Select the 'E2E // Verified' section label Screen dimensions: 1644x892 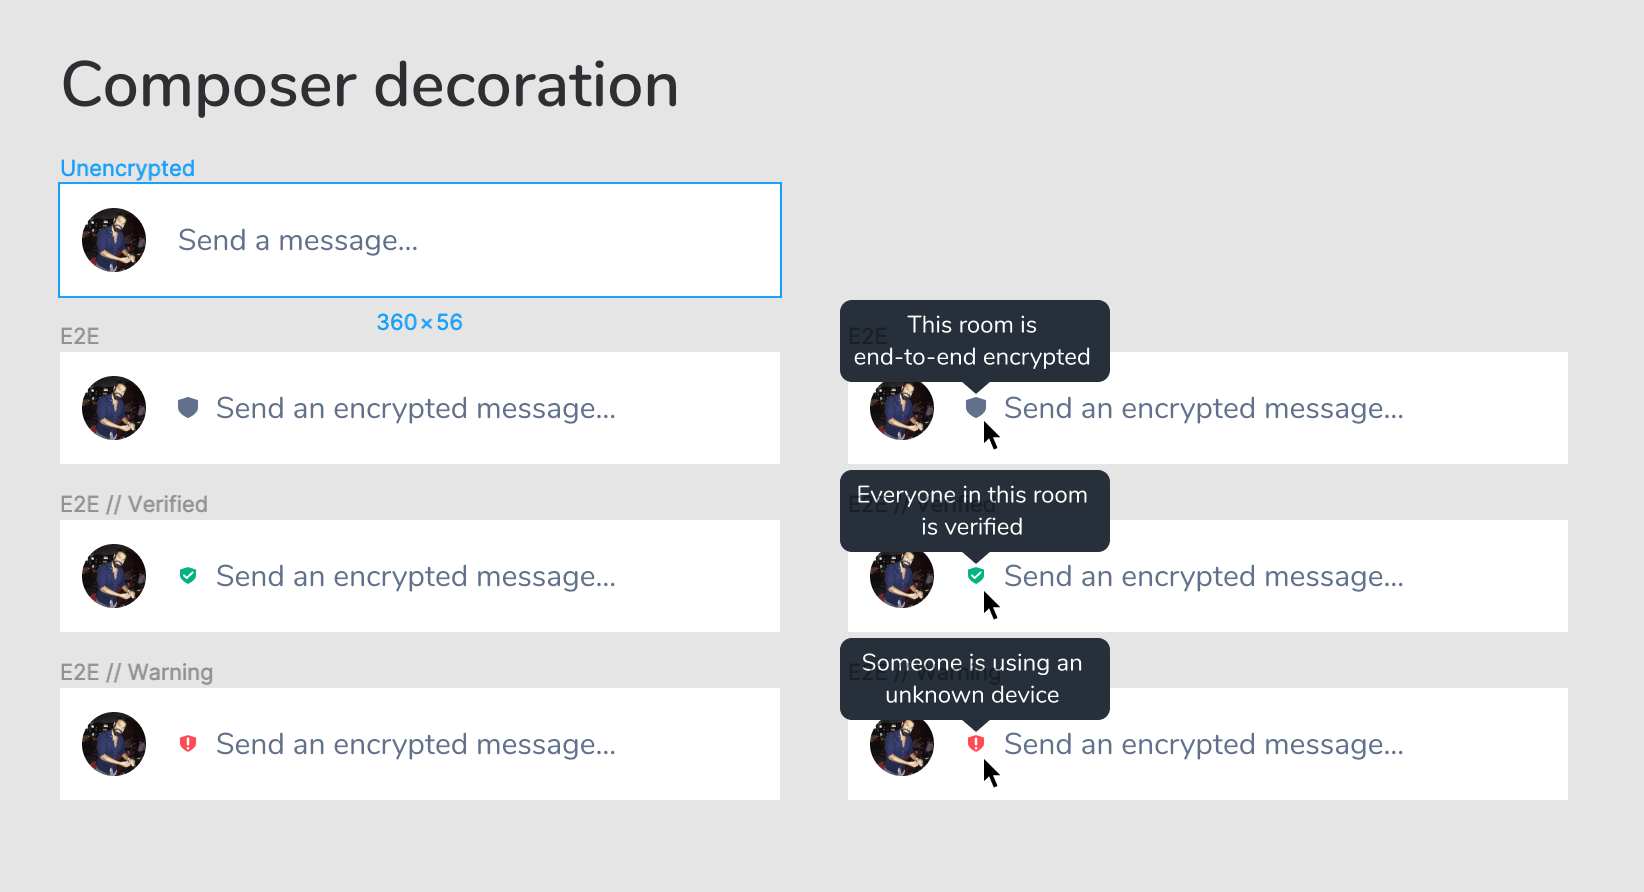[135, 503]
